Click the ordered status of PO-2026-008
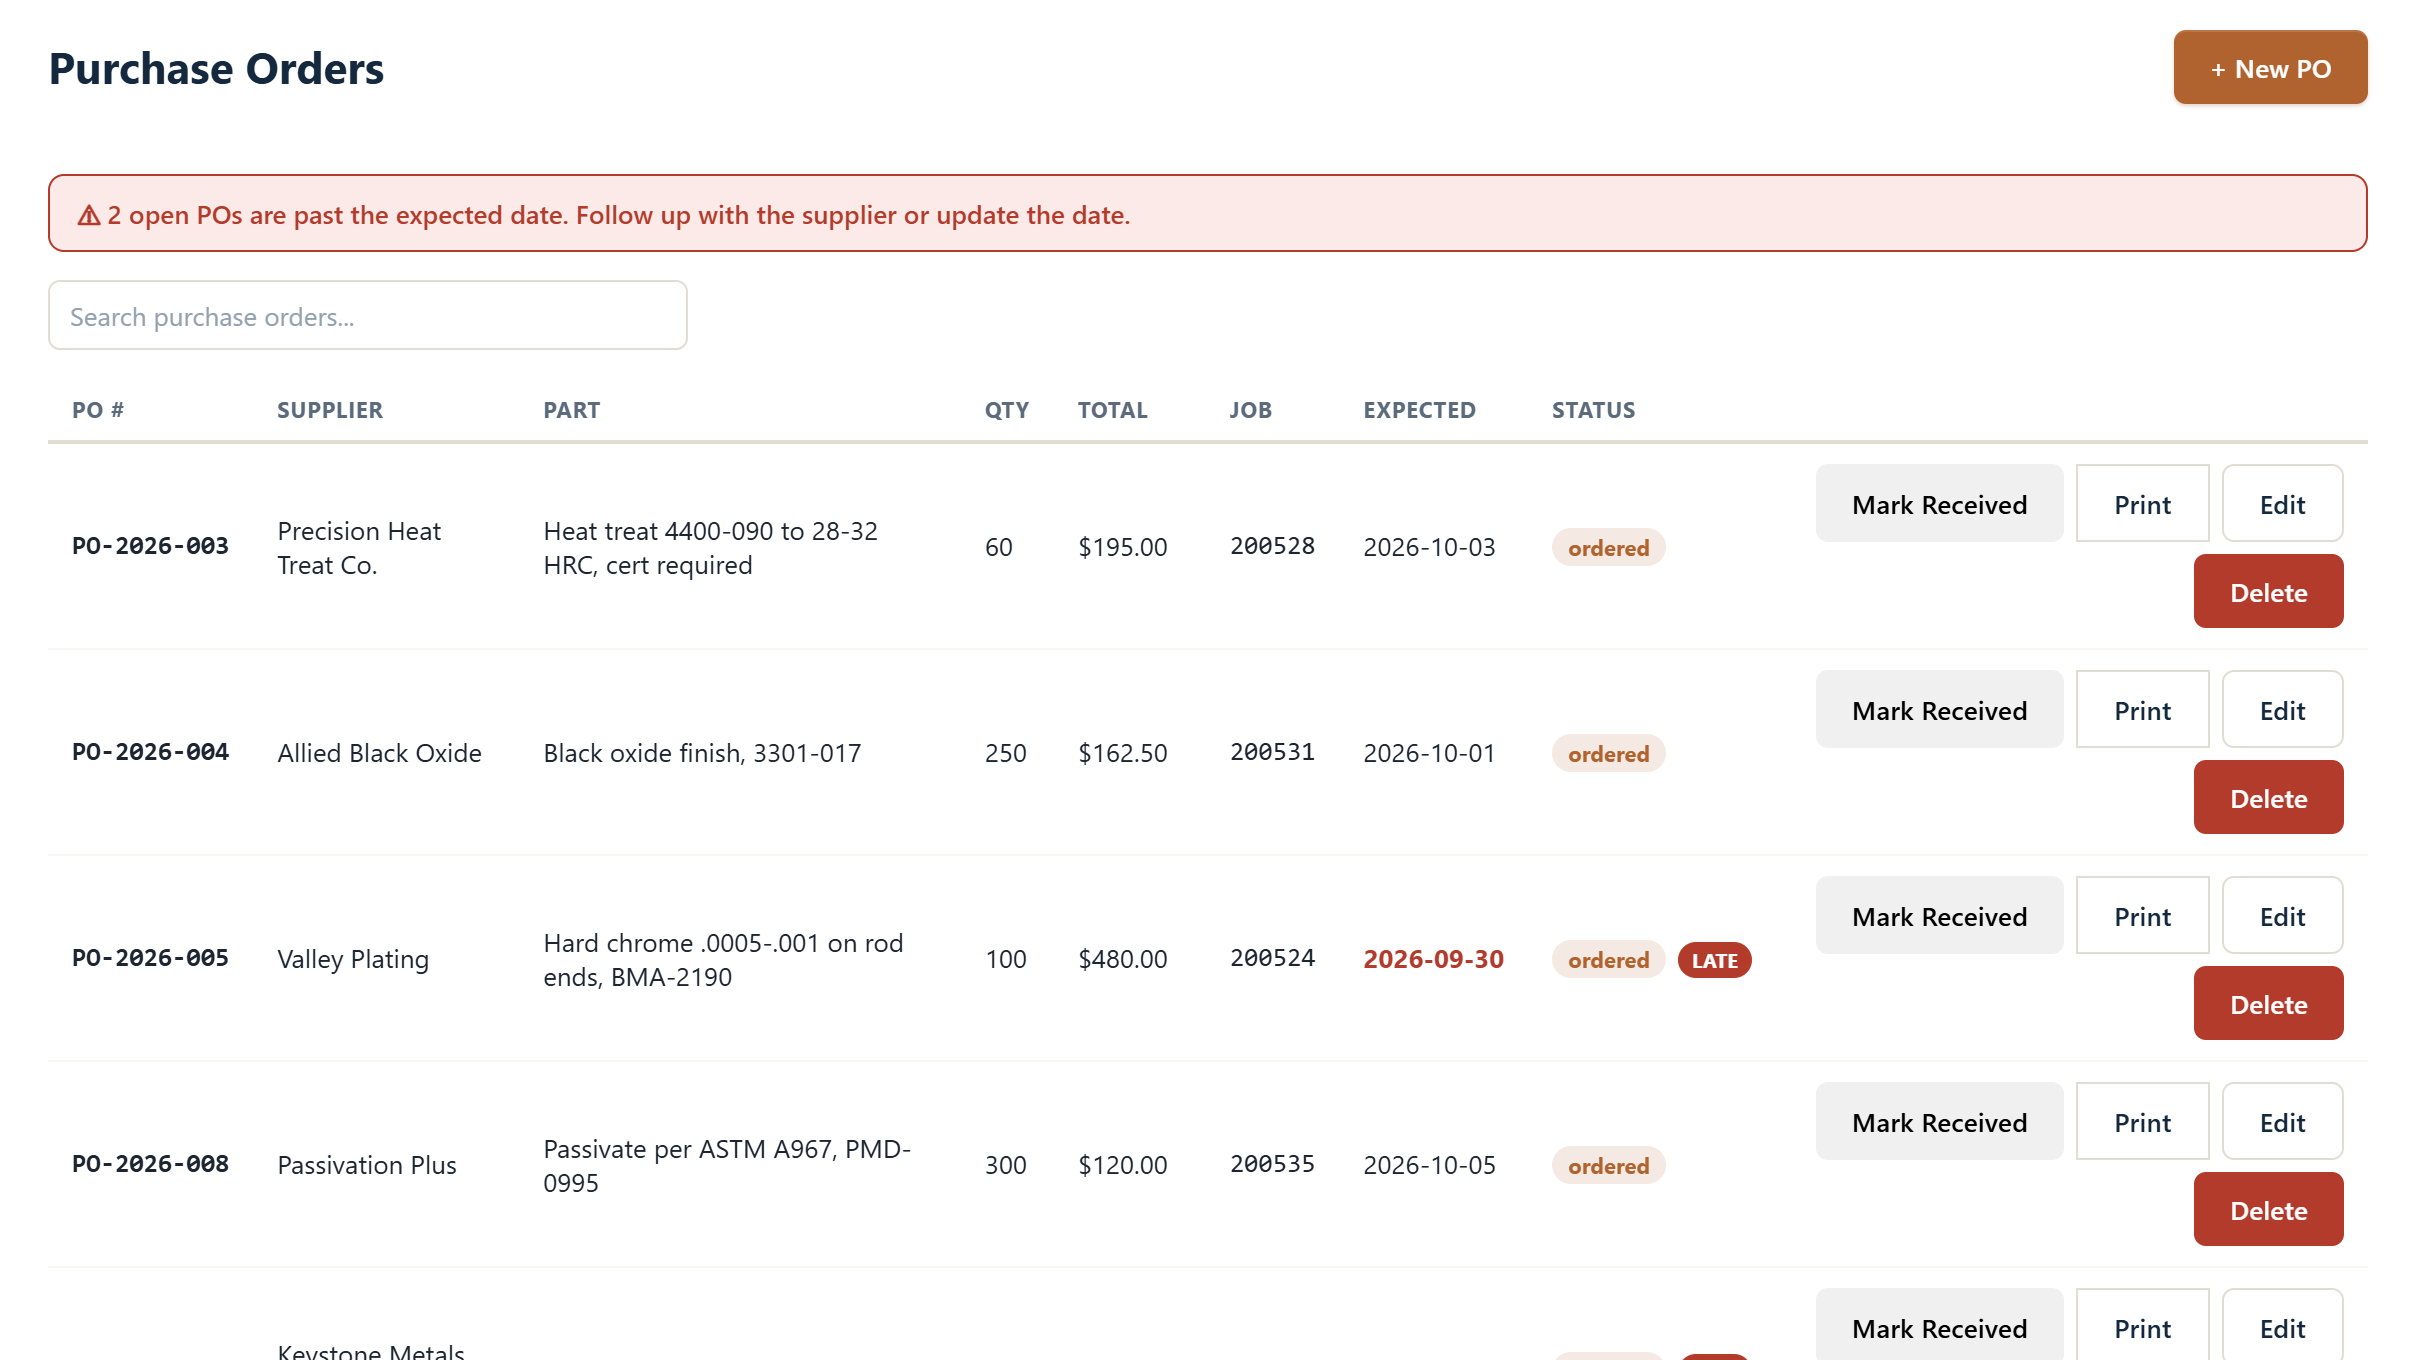 point(1608,1166)
